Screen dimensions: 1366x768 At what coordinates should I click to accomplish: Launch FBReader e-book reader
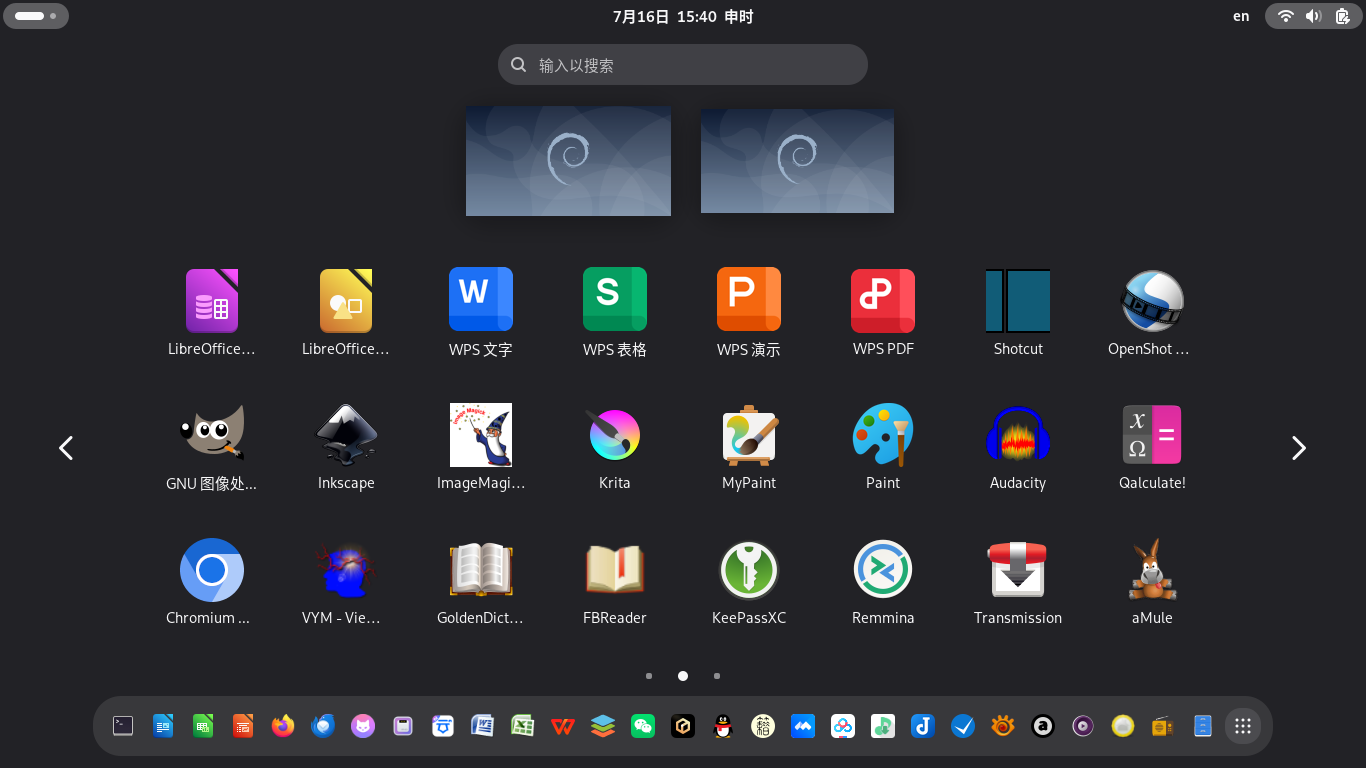click(615, 570)
